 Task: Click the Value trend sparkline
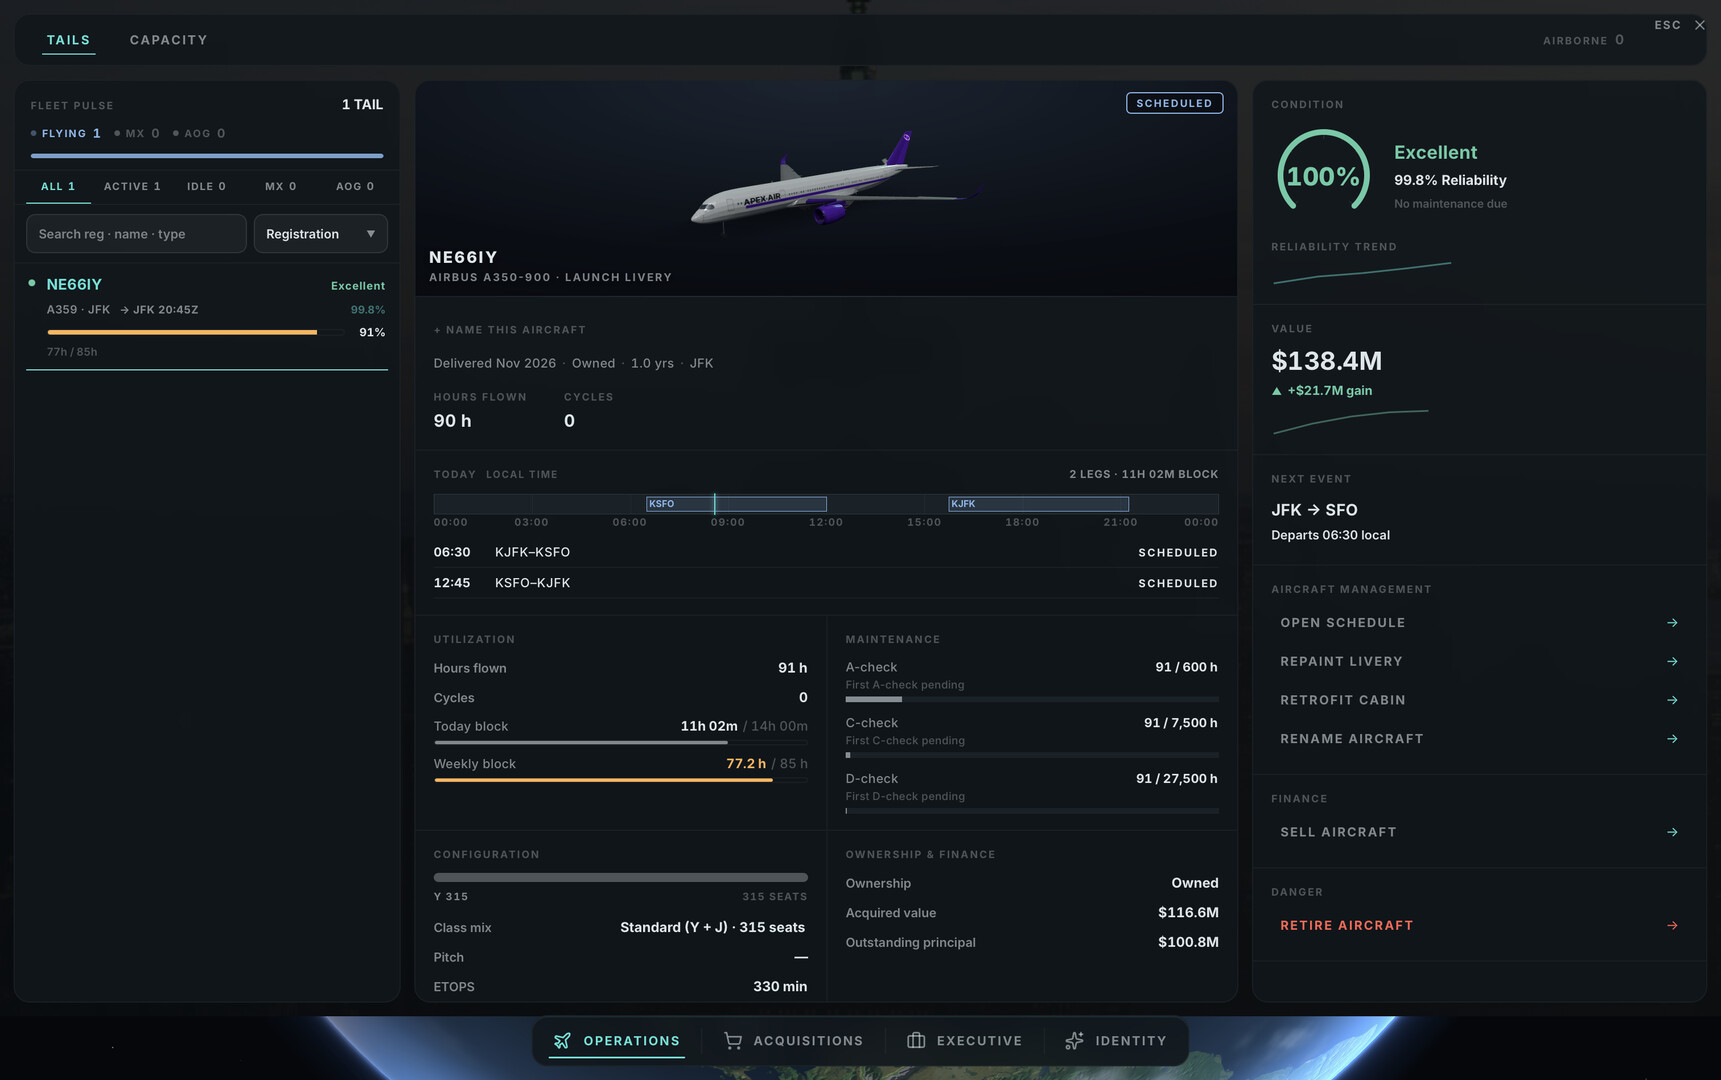pyautogui.click(x=1351, y=422)
